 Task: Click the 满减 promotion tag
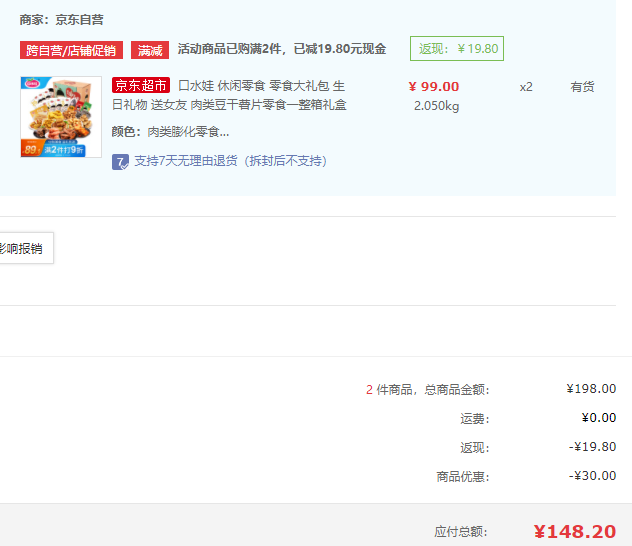click(150, 50)
